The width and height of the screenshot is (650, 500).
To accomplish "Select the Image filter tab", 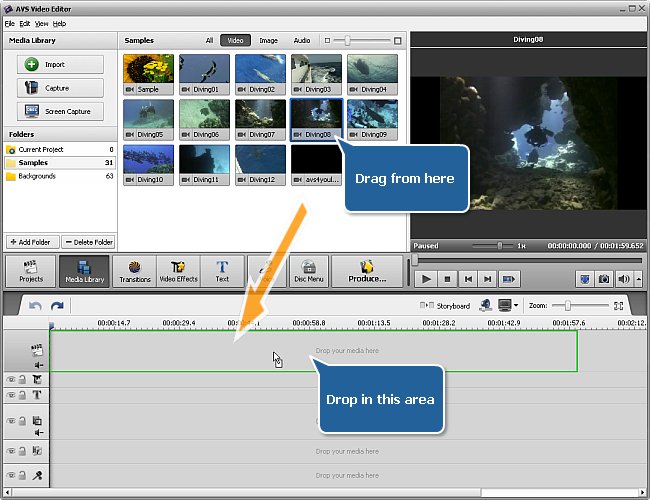I will (x=269, y=40).
